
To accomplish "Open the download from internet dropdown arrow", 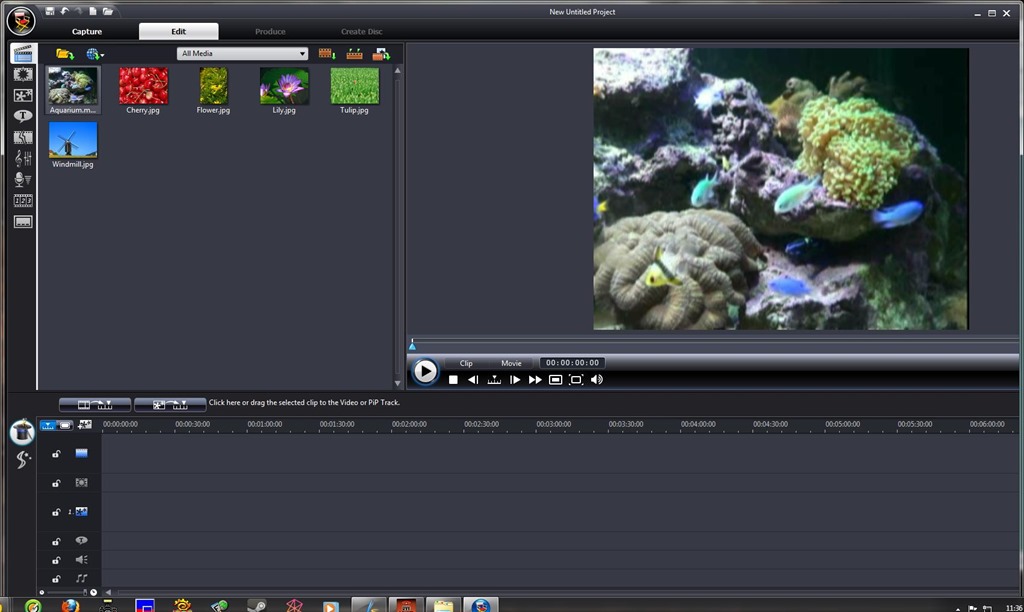I will pos(102,55).
